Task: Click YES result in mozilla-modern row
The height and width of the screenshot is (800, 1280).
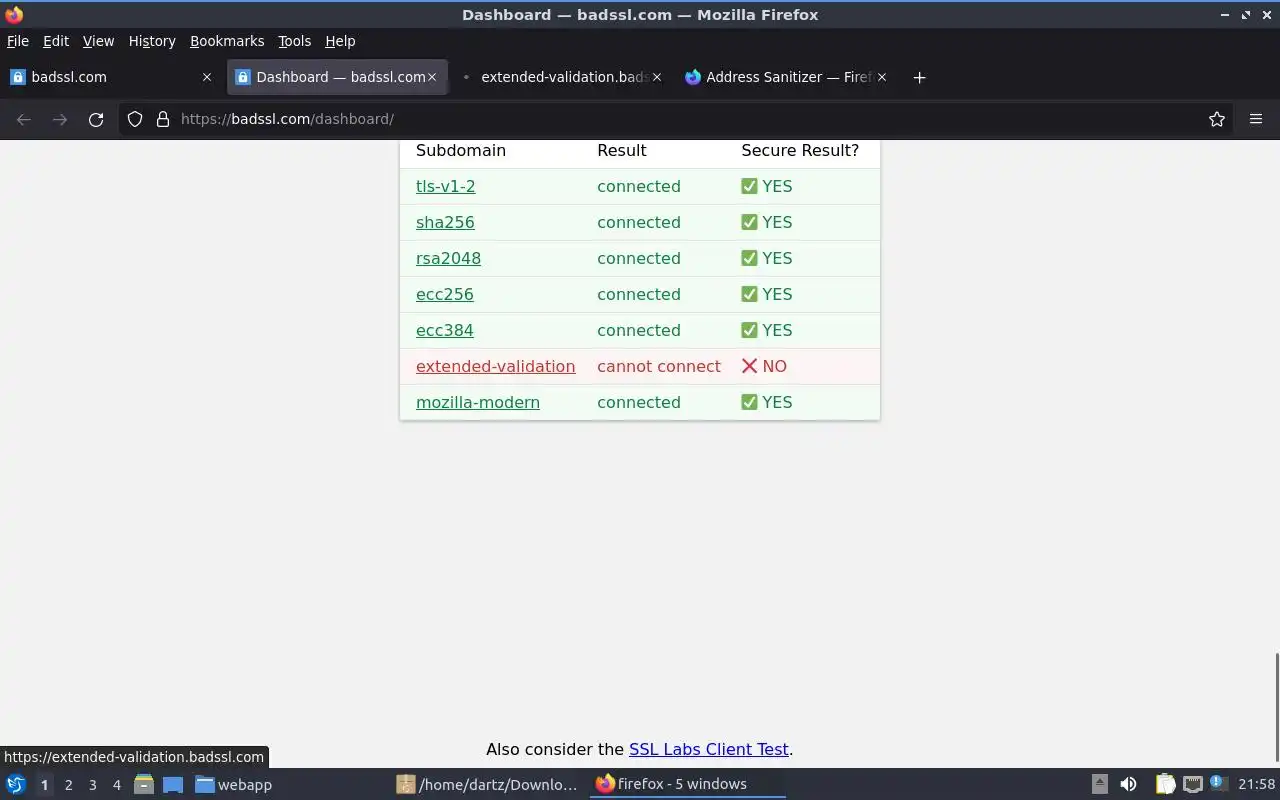Action: (x=767, y=402)
